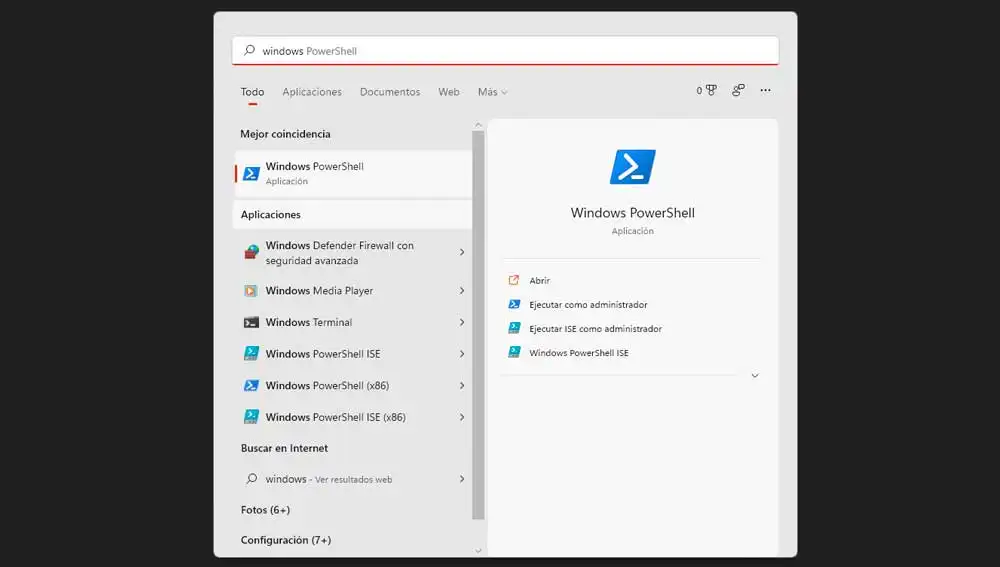Expand 'windows' web results chevron
The height and width of the screenshot is (567, 1000).
click(x=462, y=479)
